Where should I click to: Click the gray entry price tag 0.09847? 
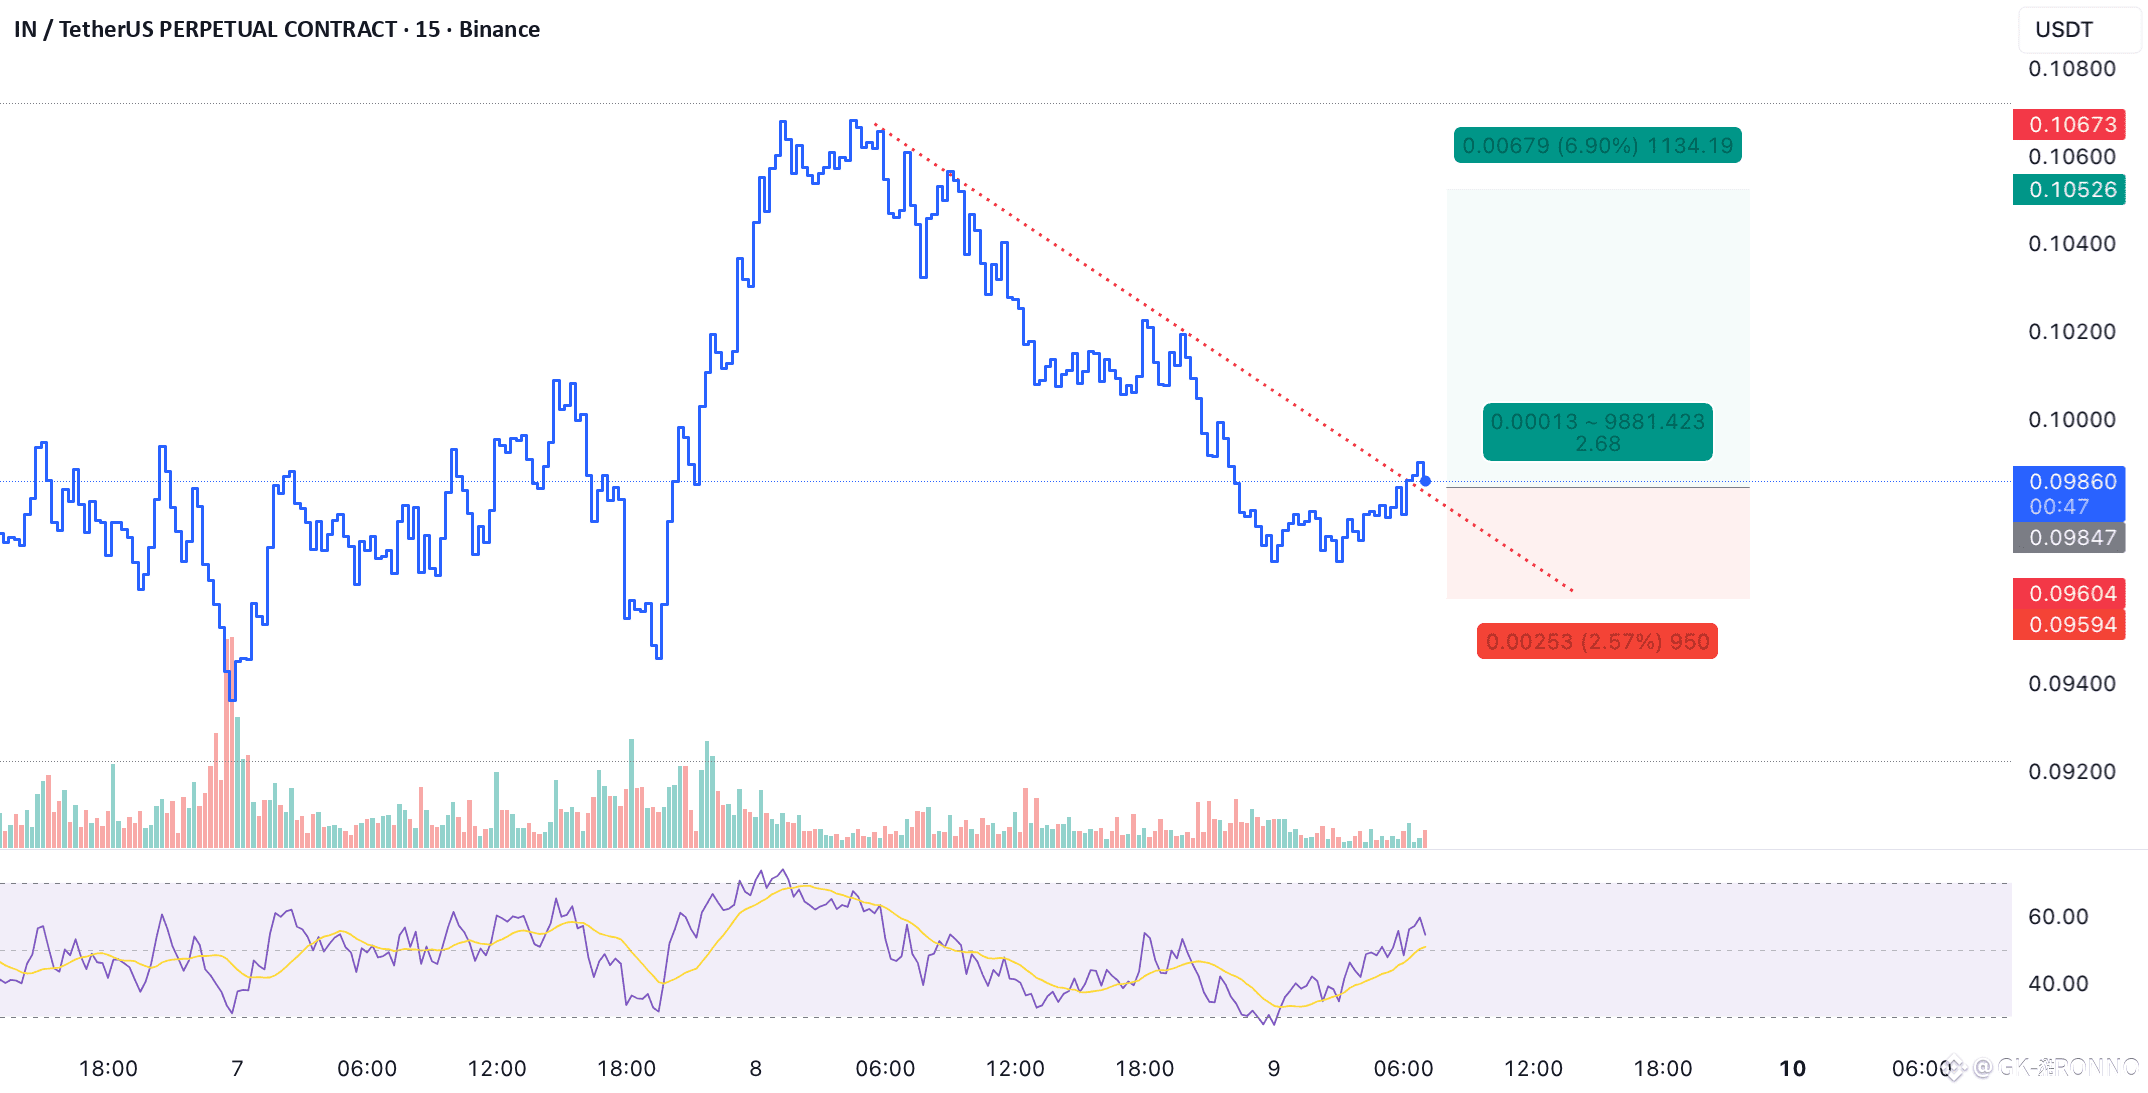tap(2068, 538)
